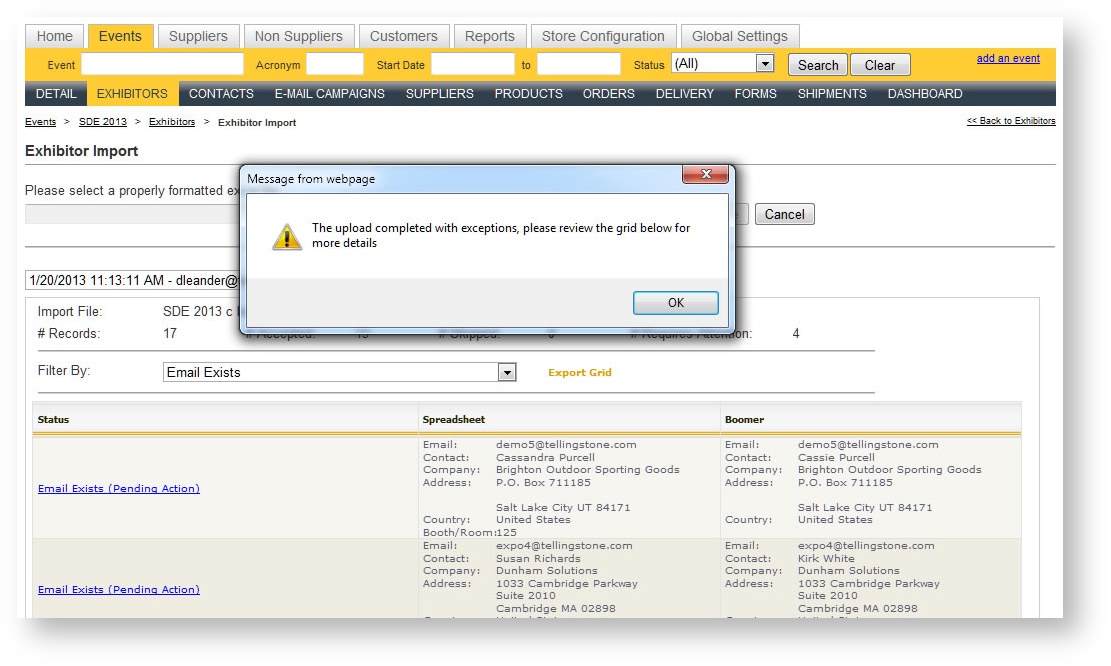The height and width of the screenshot is (666, 1111).
Task: Open the SHIPMENTS menu item
Action: tap(831, 94)
